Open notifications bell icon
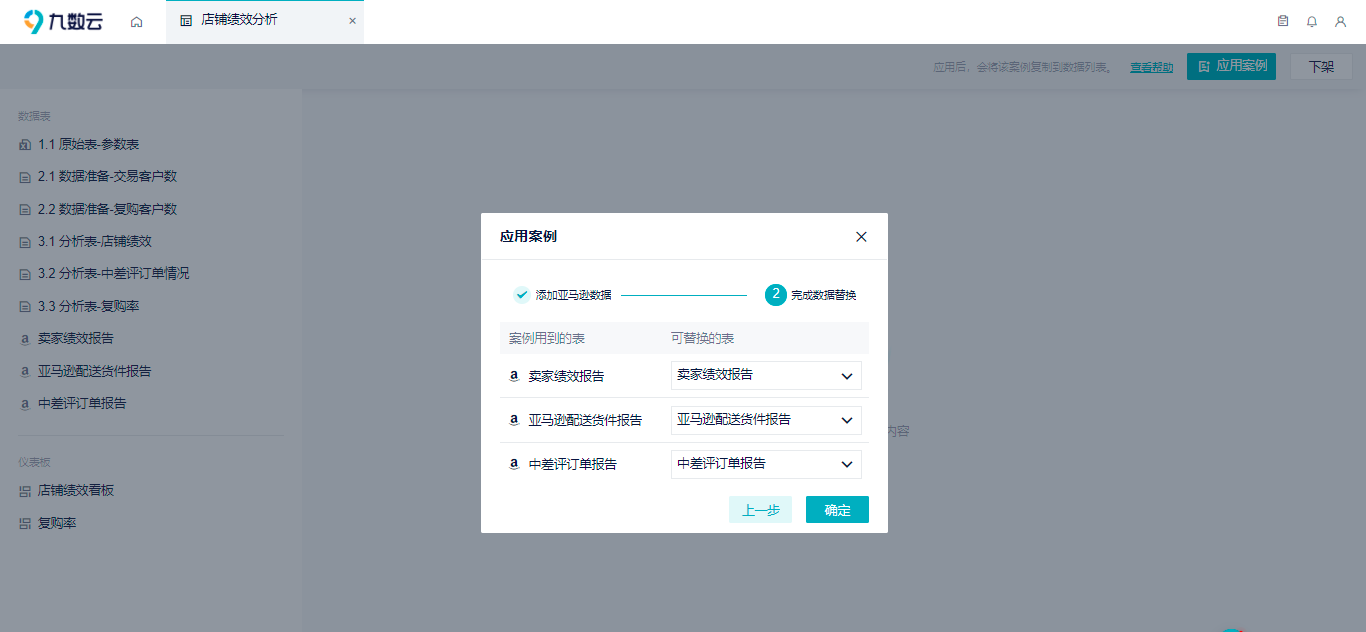This screenshot has width=1366, height=632. tap(1312, 21)
